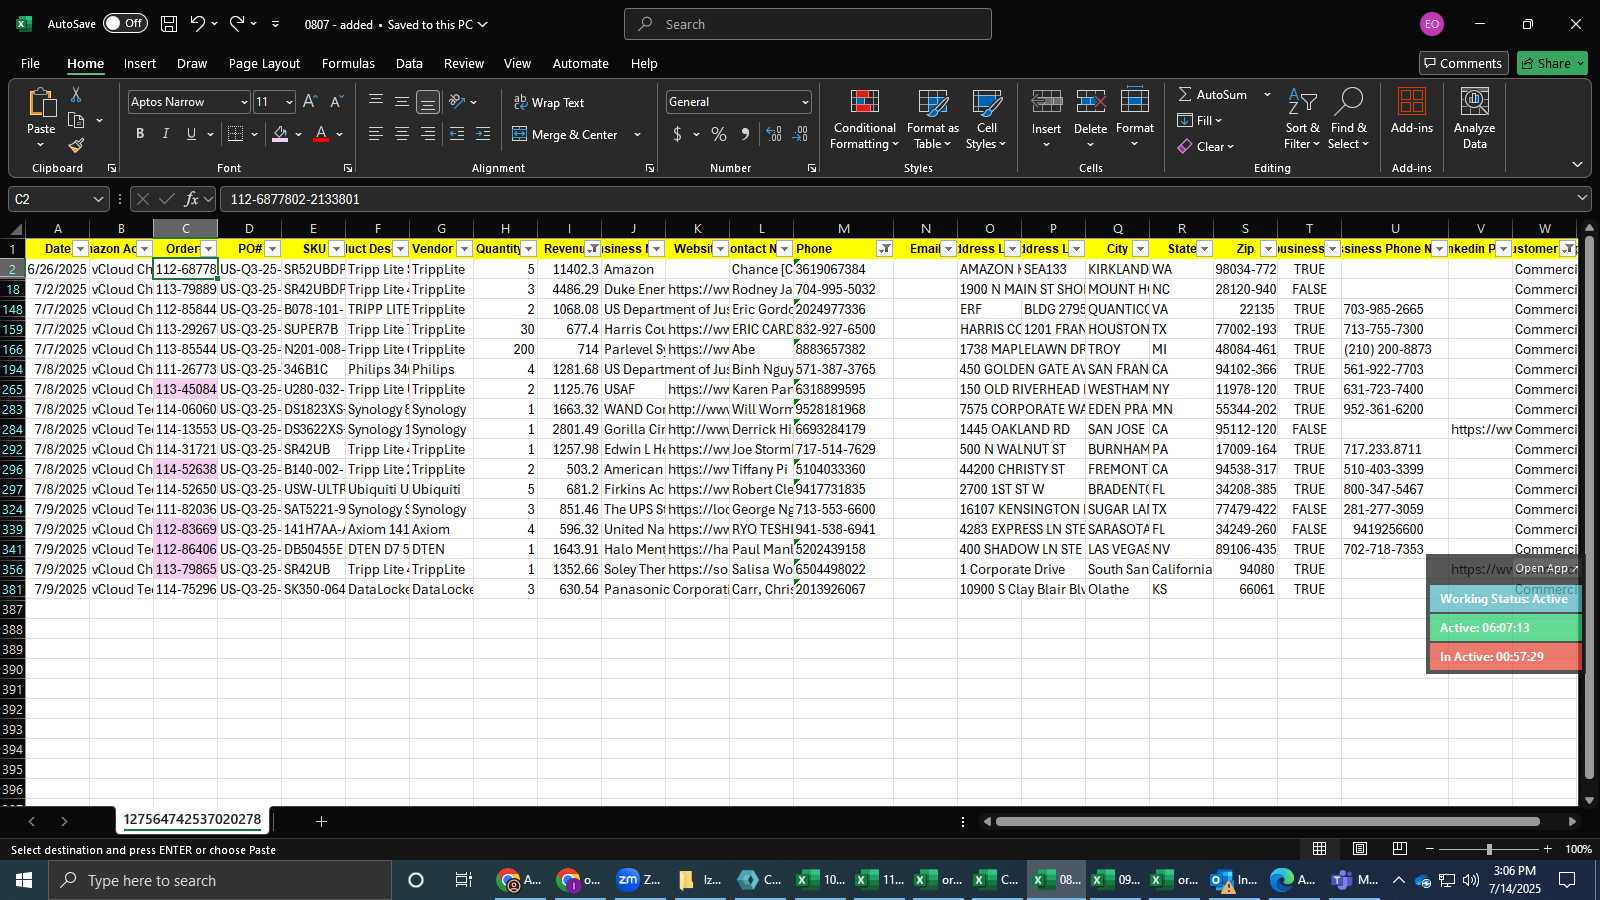Click the Increase Indent icon
Viewport: 1600px width, 900px height.
(483, 134)
